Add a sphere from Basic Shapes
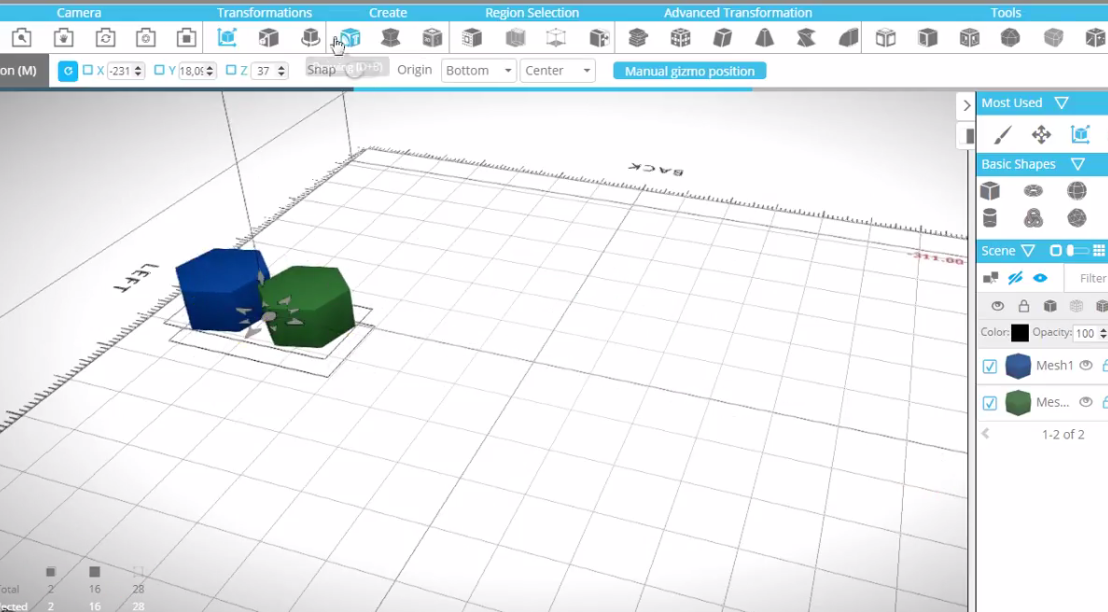 pyautogui.click(x=1076, y=191)
